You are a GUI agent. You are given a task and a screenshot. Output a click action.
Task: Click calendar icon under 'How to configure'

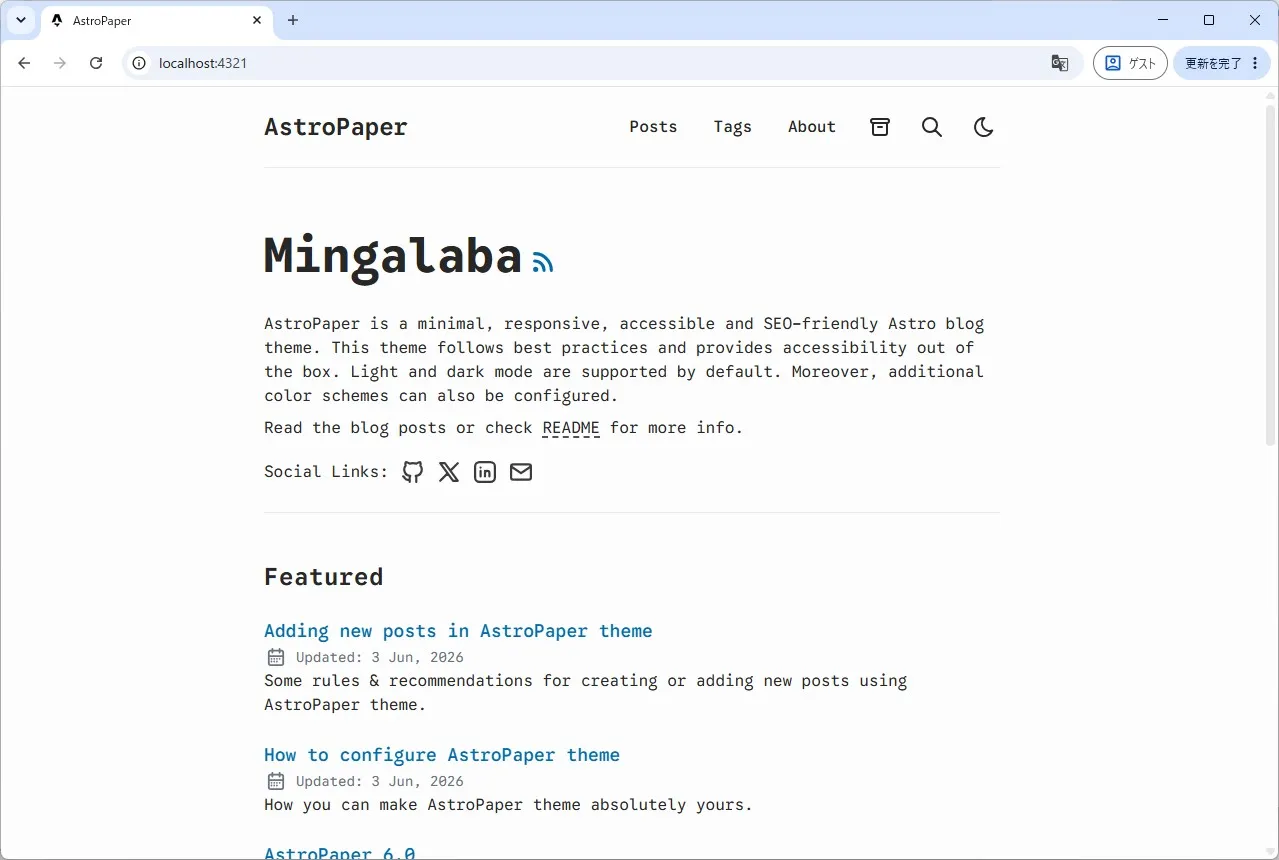[x=276, y=781]
